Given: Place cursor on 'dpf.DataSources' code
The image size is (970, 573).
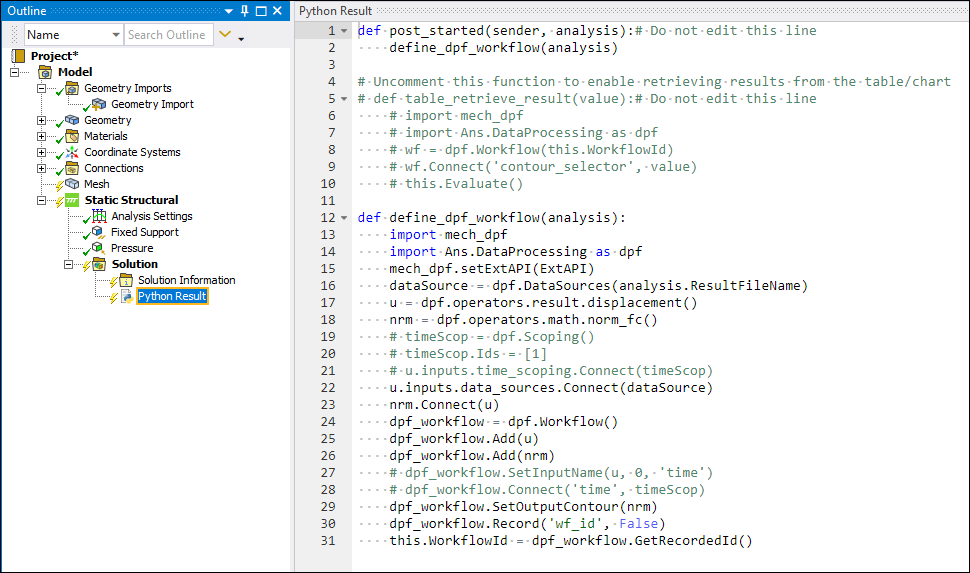Looking at the screenshot, I should click(551, 285).
